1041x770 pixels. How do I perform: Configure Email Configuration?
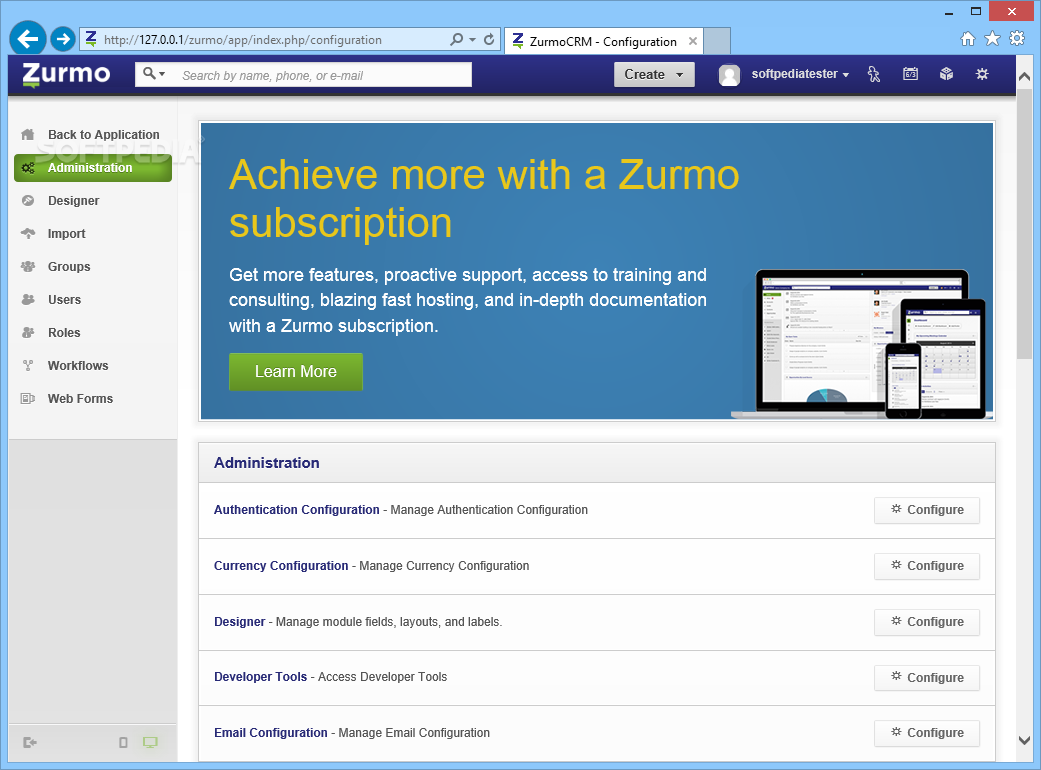point(927,733)
